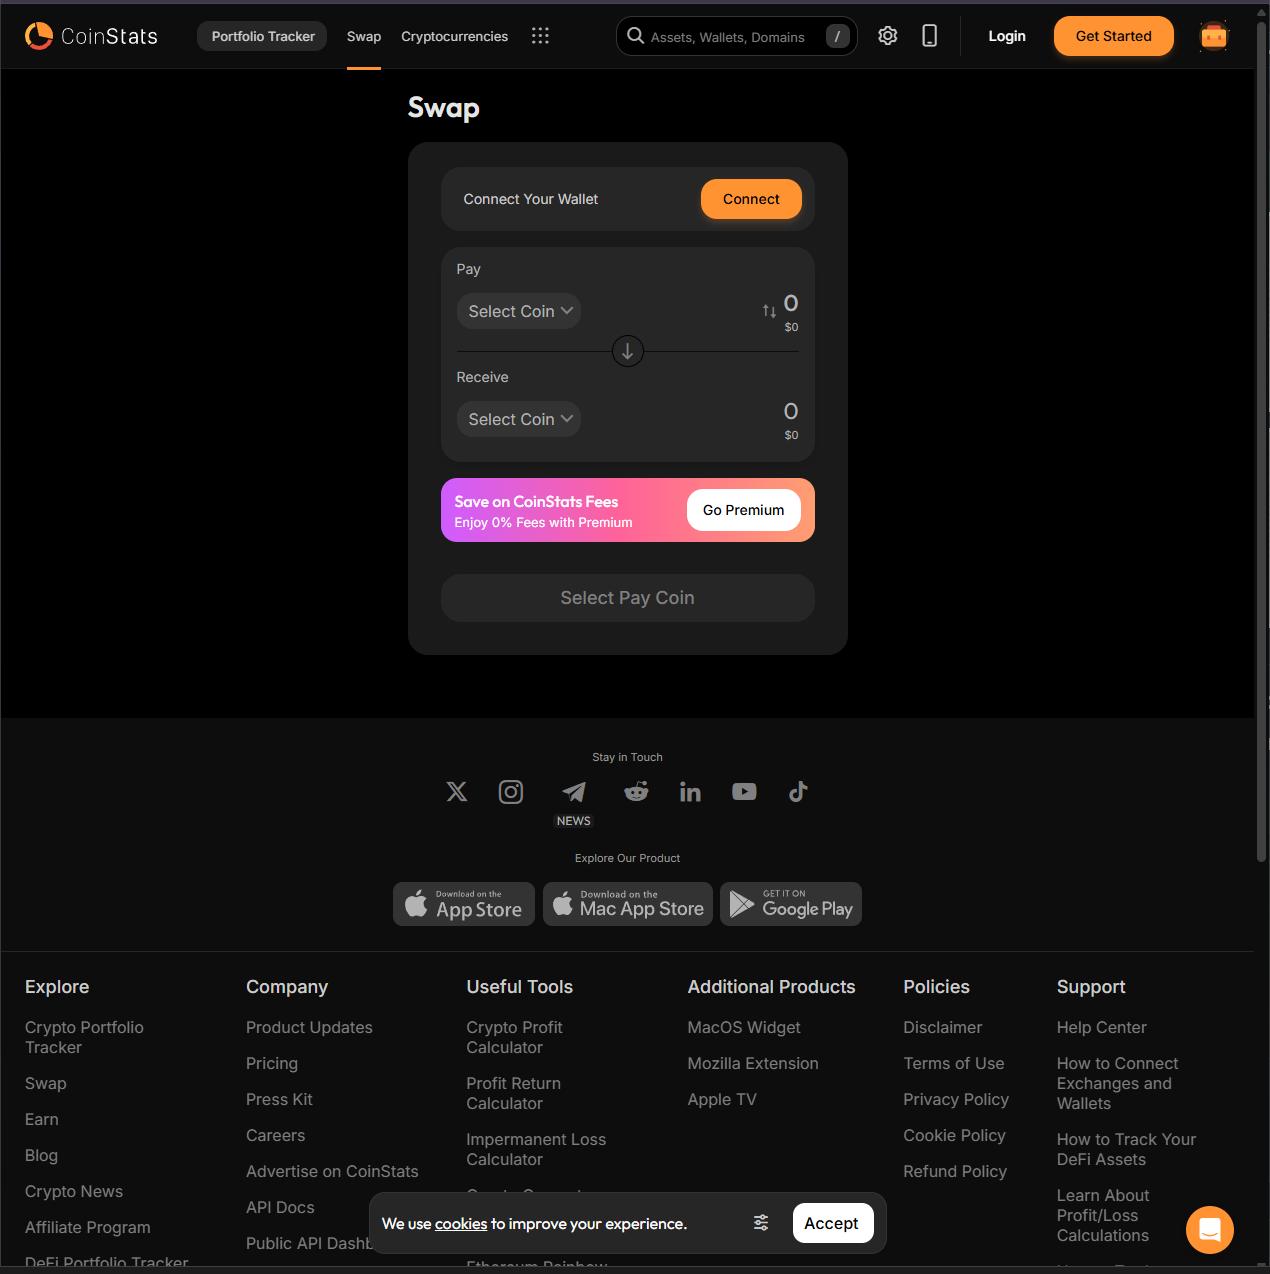Toggle amount units beside Pay value
Image resolution: width=1270 pixels, height=1274 pixels.
pyautogui.click(x=769, y=311)
